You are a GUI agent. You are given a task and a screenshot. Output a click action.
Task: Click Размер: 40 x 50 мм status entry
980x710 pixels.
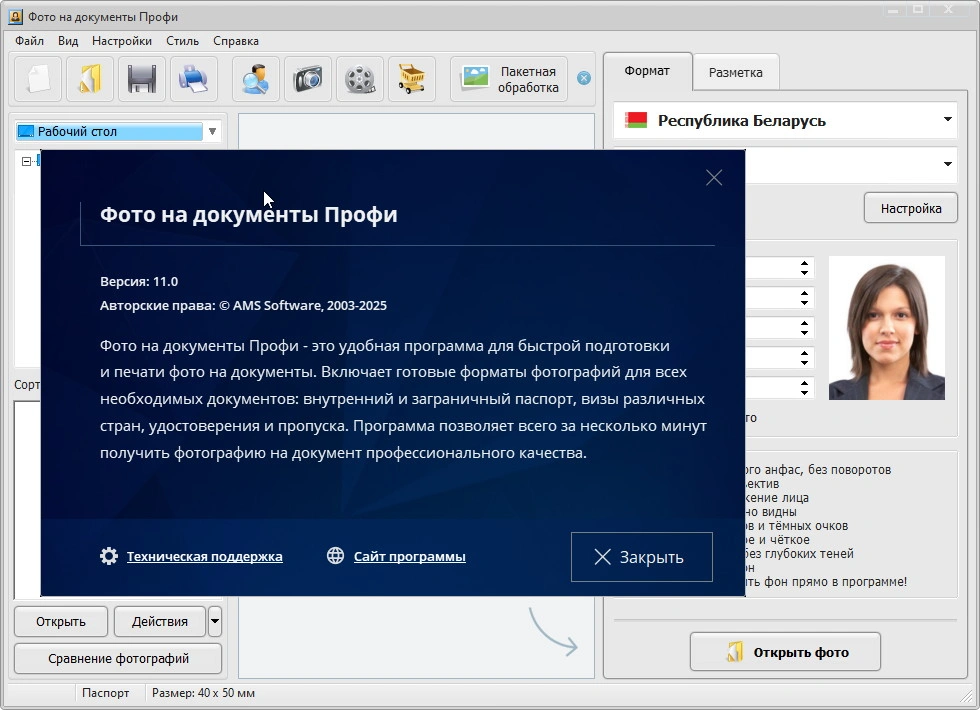coord(203,692)
